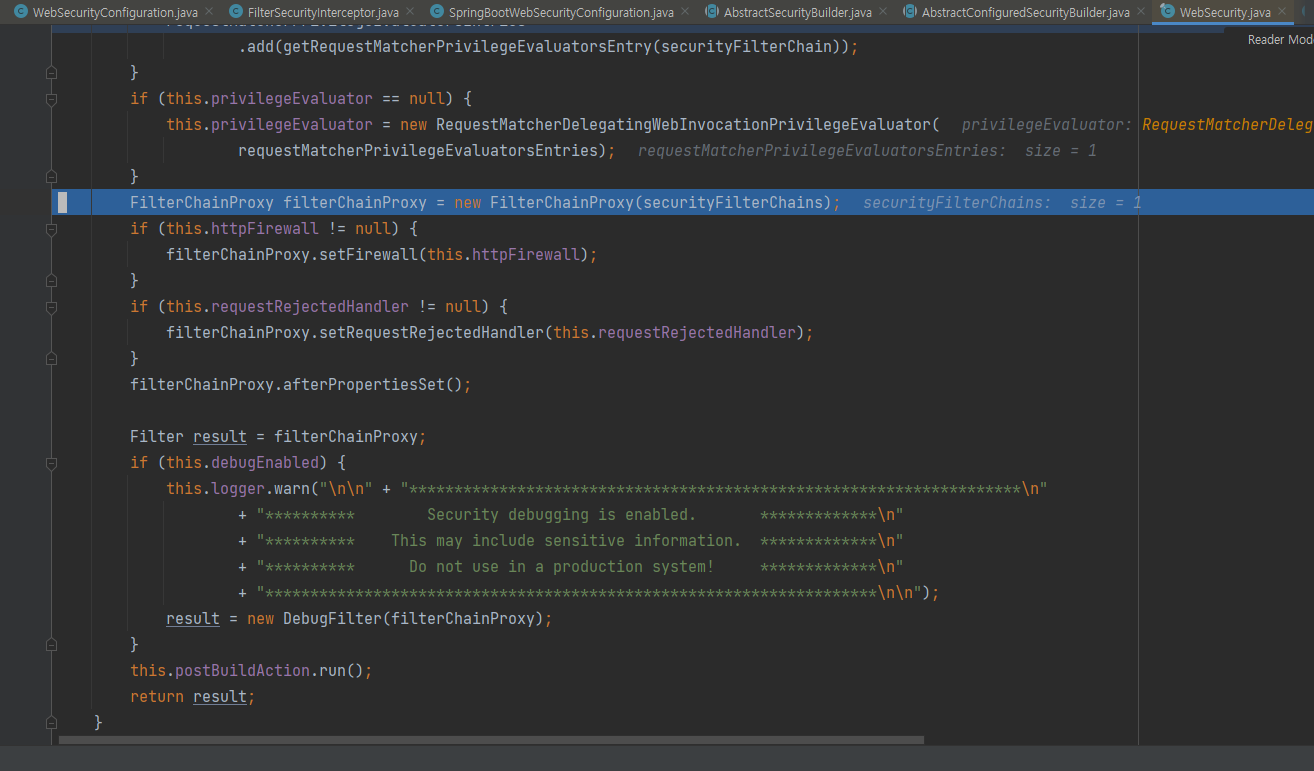The height and width of the screenshot is (771, 1314).
Task: Click the 'Security debugging is enabled.' string
Action: tap(561, 515)
